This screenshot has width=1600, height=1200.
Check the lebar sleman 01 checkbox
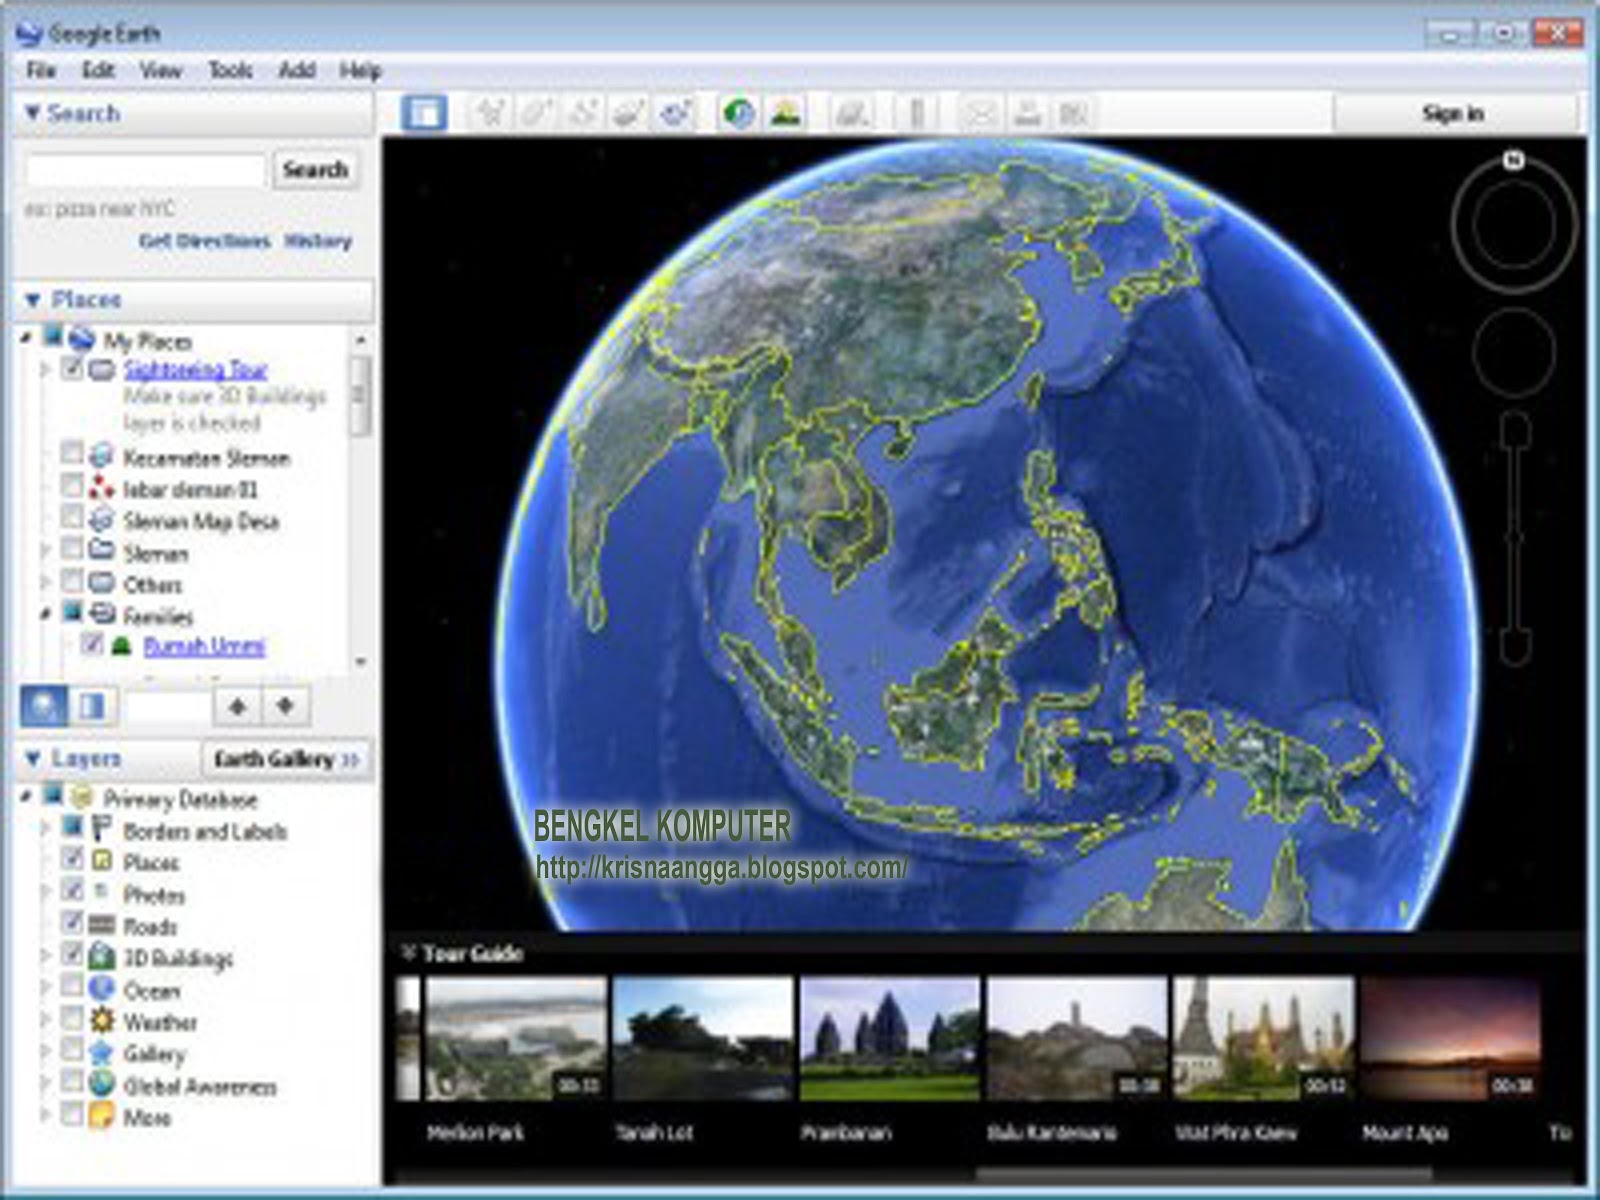[x=71, y=486]
